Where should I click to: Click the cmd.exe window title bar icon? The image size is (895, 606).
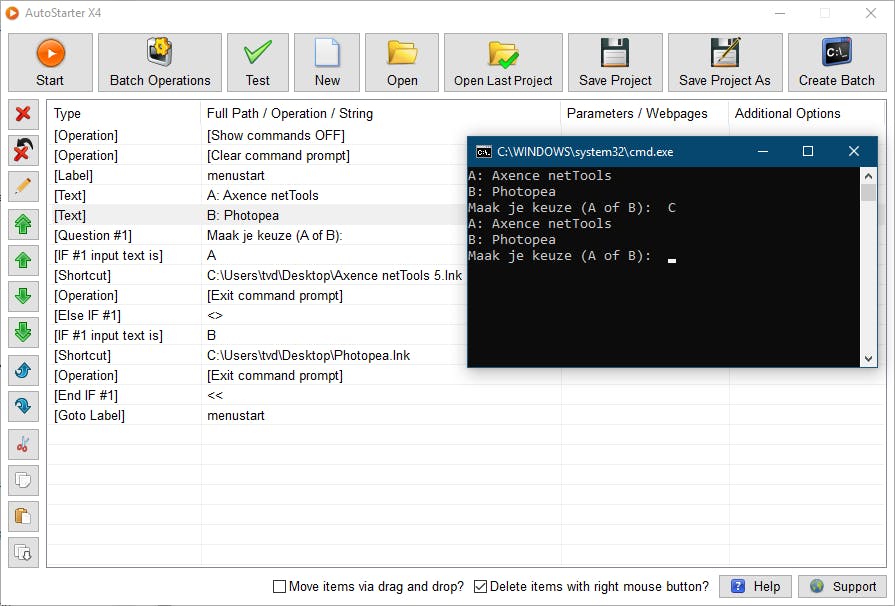tap(483, 152)
